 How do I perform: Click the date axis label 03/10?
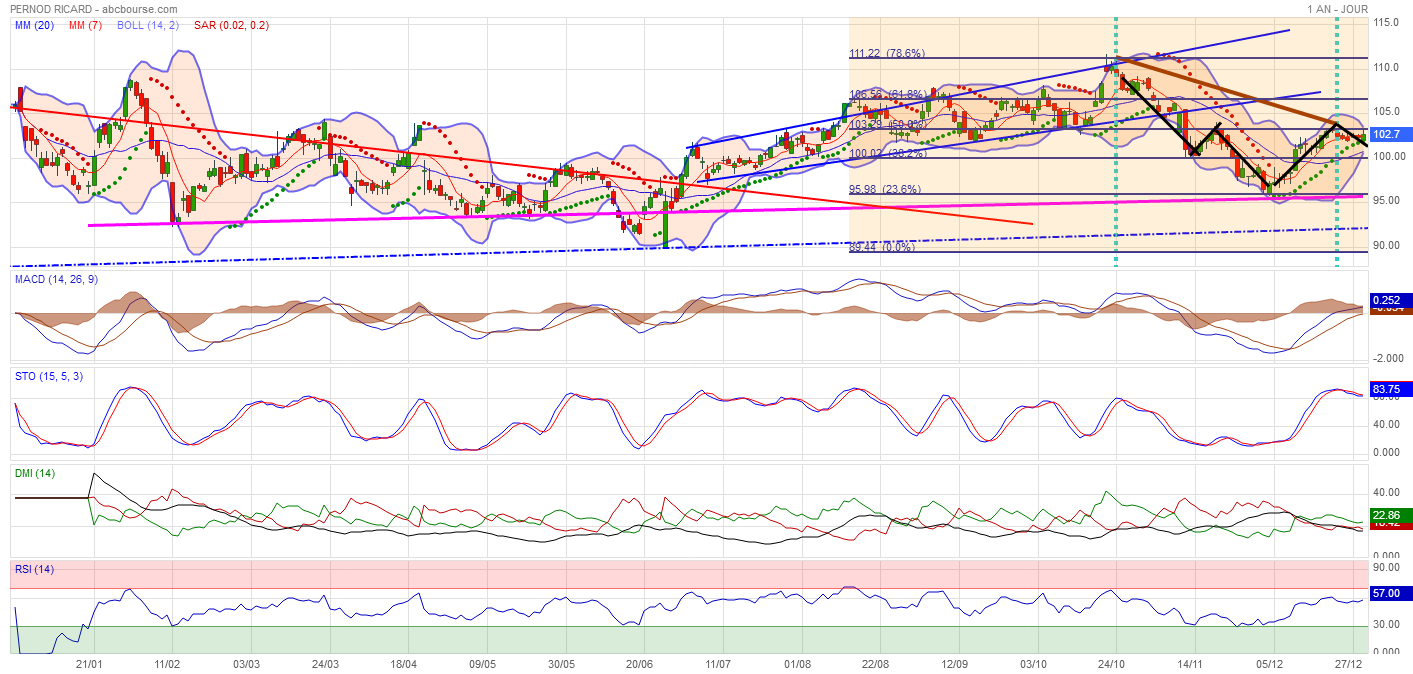pos(1034,663)
